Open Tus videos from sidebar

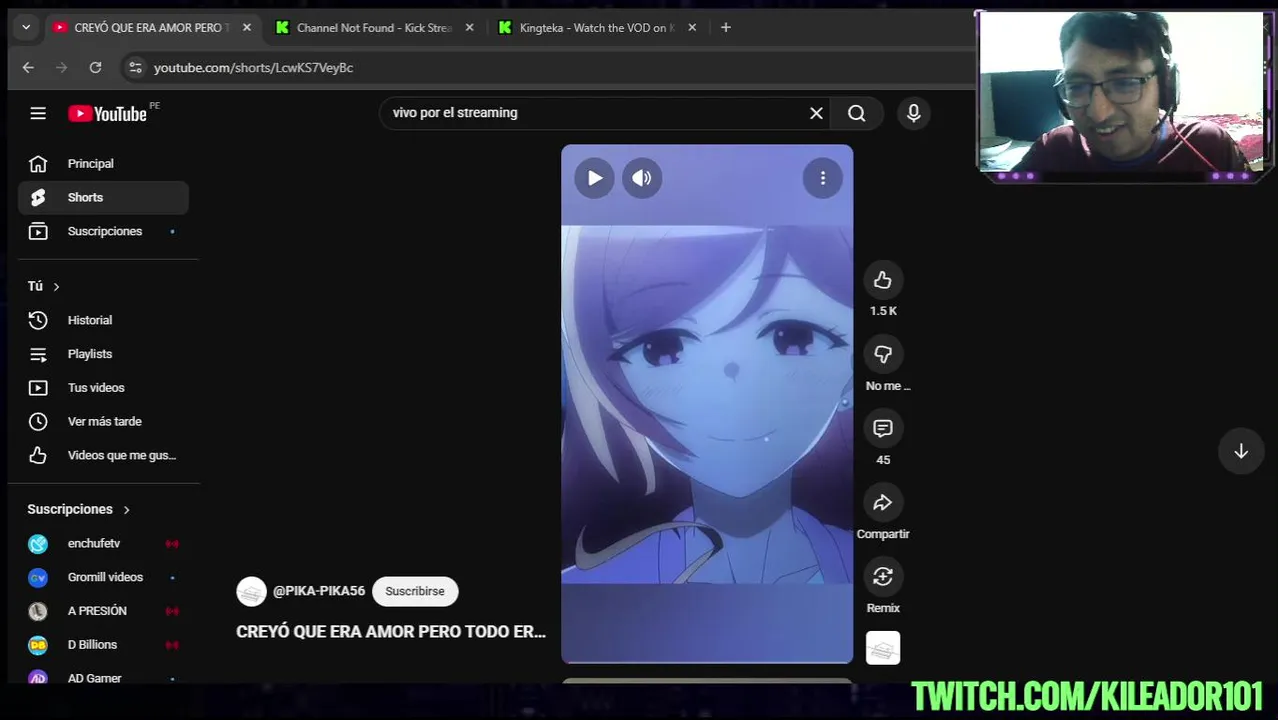pyautogui.click(x=103, y=388)
